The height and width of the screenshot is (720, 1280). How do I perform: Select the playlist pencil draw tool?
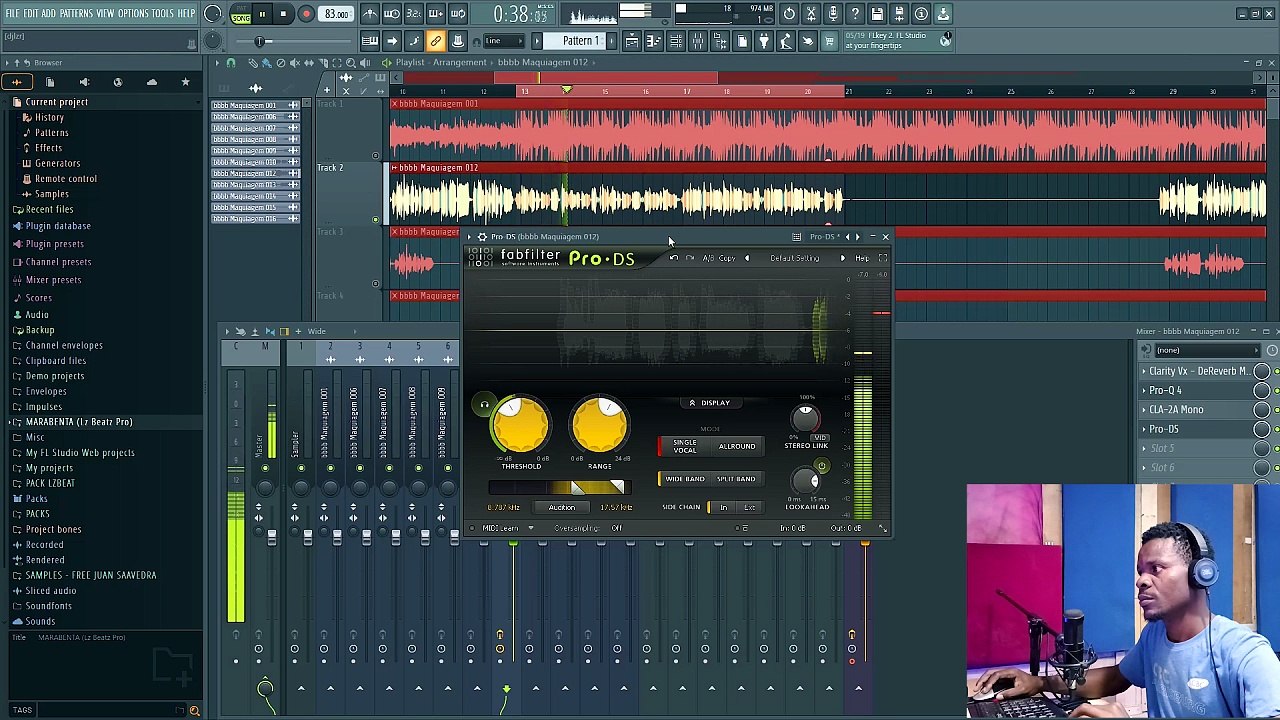(253, 63)
